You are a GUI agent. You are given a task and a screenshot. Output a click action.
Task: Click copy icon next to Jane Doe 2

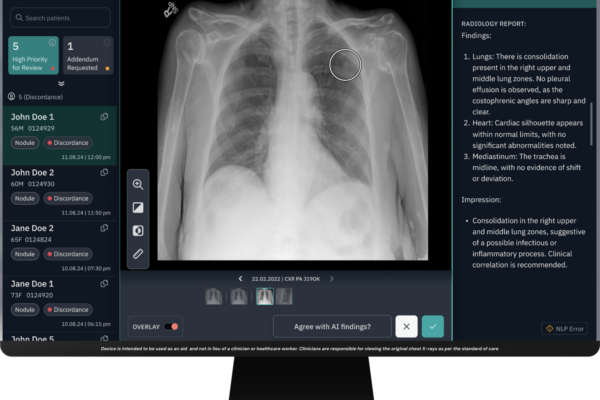pos(104,228)
